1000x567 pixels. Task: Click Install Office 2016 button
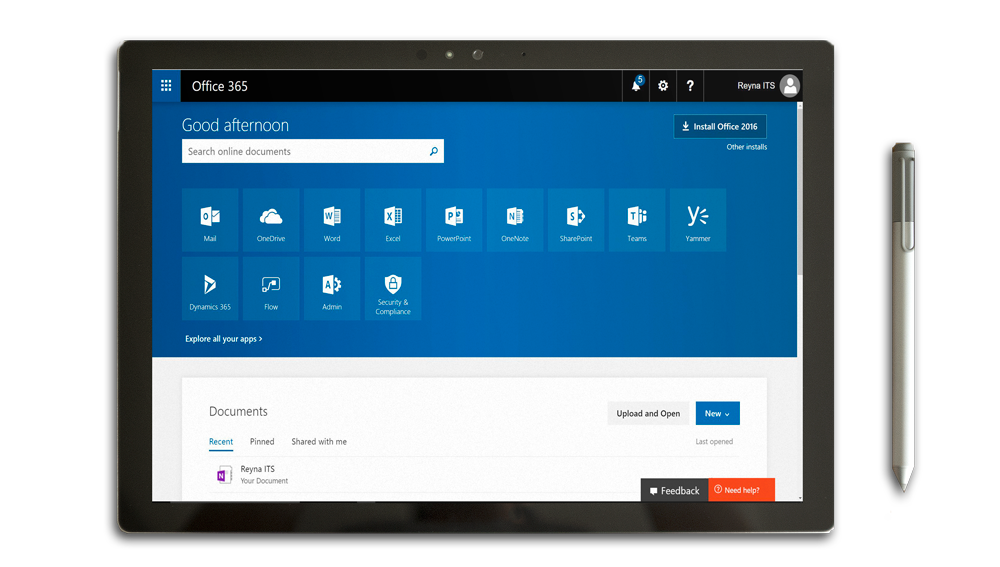click(x=720, y=126)
